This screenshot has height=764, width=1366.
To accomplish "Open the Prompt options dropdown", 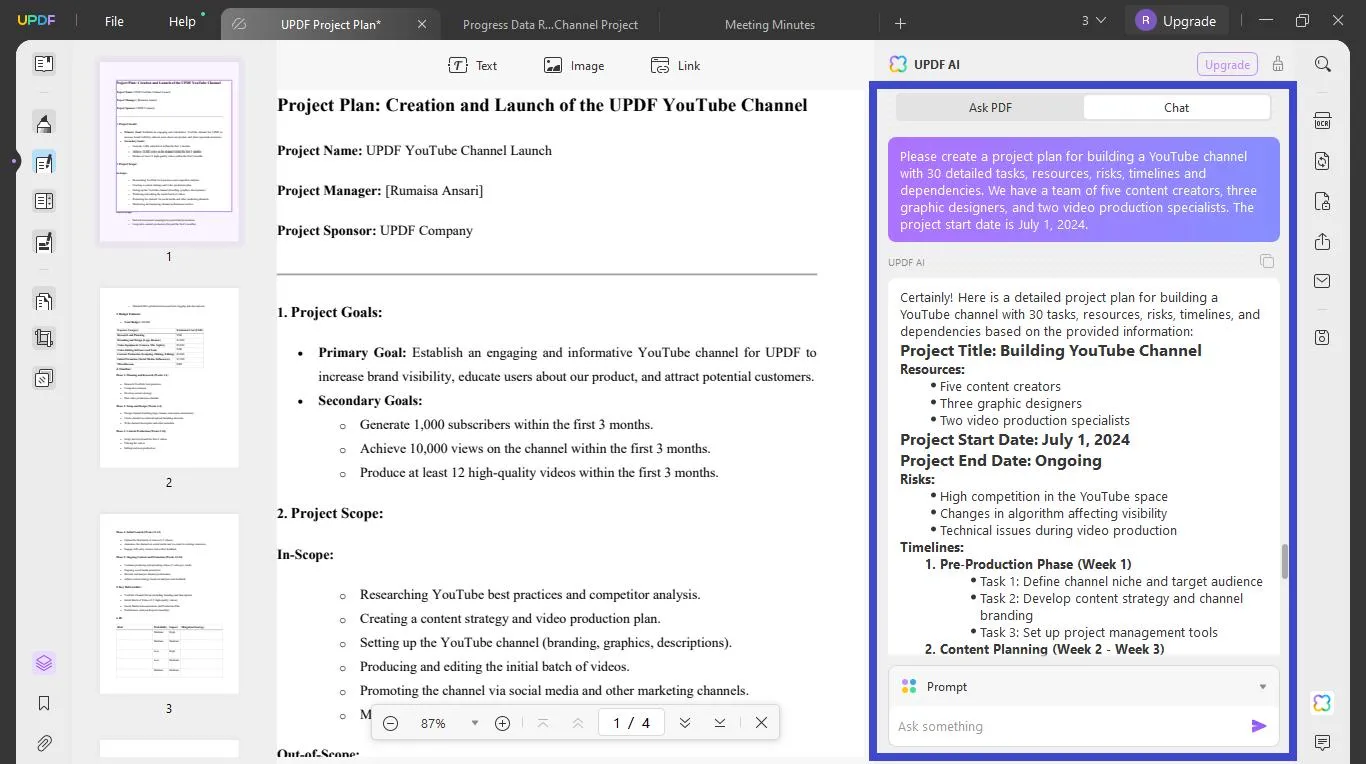I will tap(1261, 686).
